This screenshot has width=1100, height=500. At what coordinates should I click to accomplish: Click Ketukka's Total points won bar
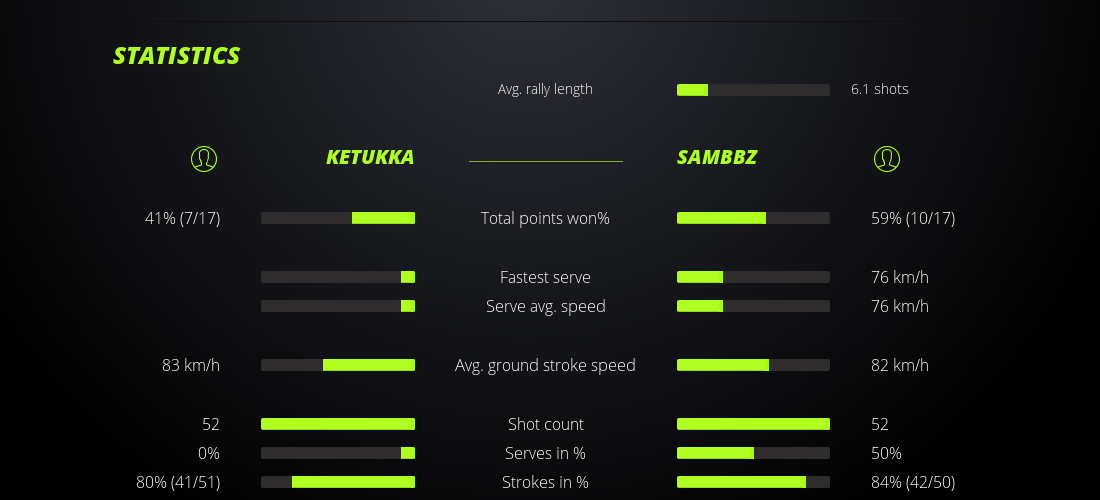click(338, 218)
